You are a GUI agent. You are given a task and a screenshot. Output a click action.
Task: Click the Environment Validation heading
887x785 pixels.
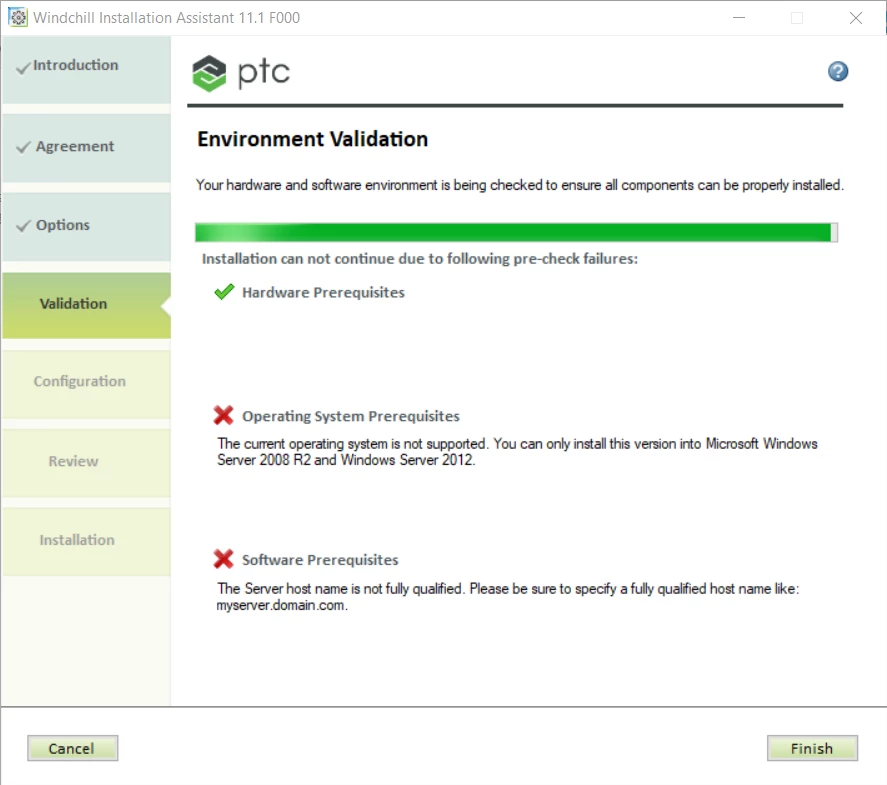coord(312,139)
